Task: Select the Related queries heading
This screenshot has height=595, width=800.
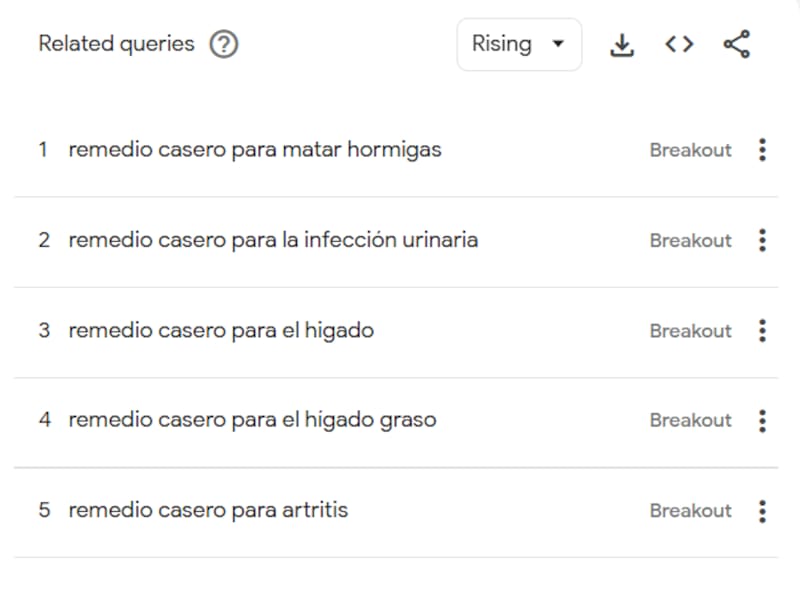Action: point(115,44)
